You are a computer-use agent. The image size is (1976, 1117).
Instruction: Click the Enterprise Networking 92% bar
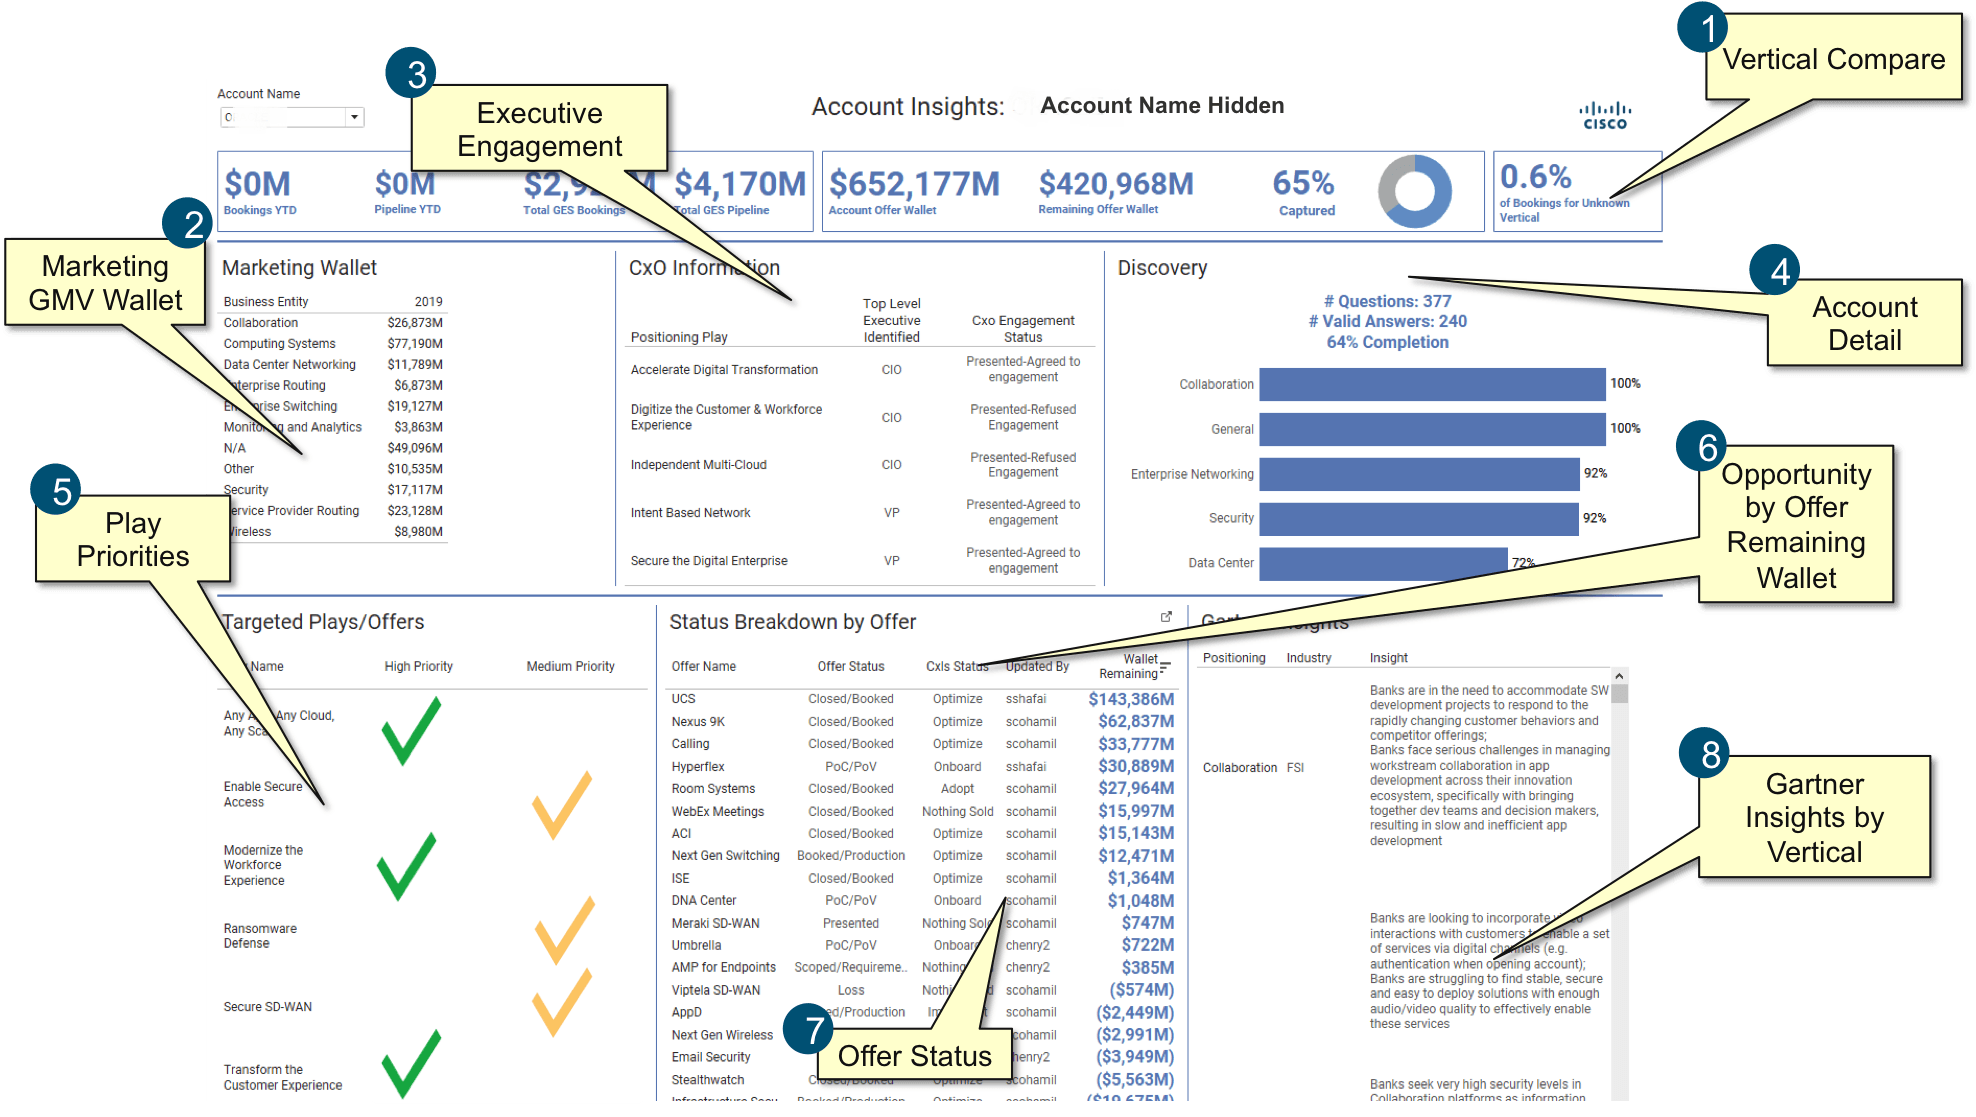click(x=1419, y=474)
